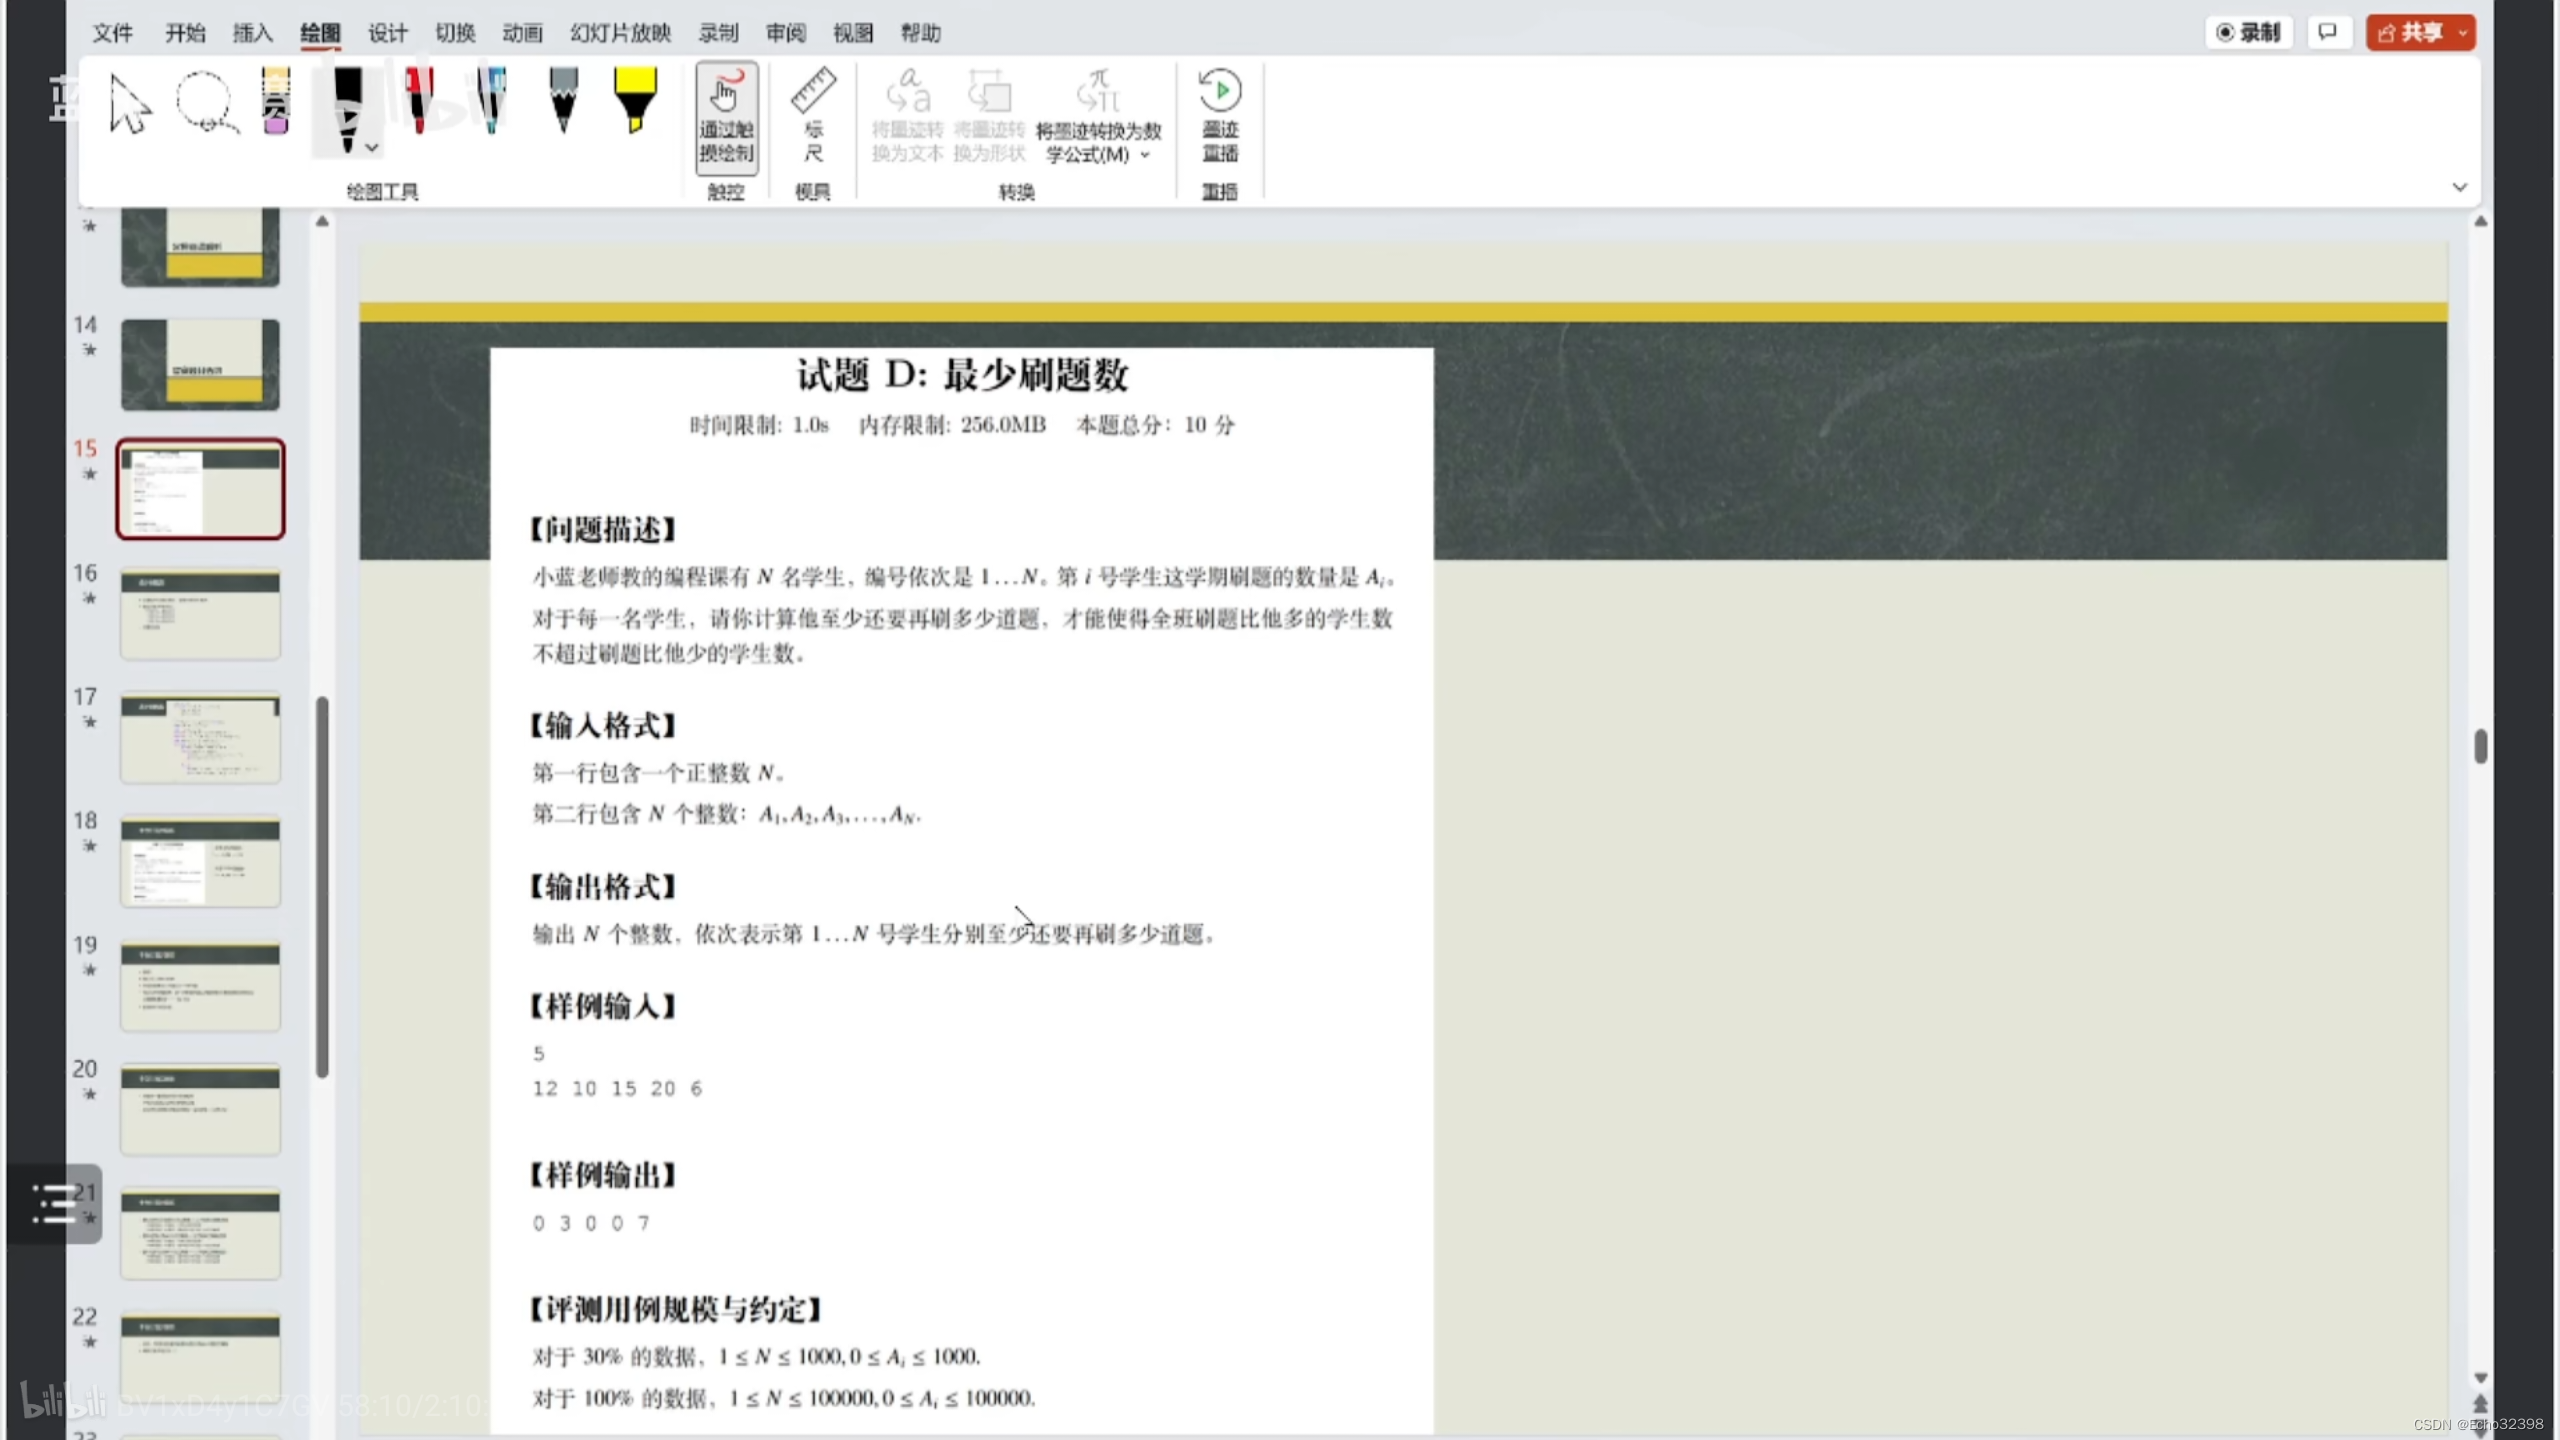Select slide 22 thumbnail
The width and height of the screenshot is (2560, 1440).
click(200, 1358)
